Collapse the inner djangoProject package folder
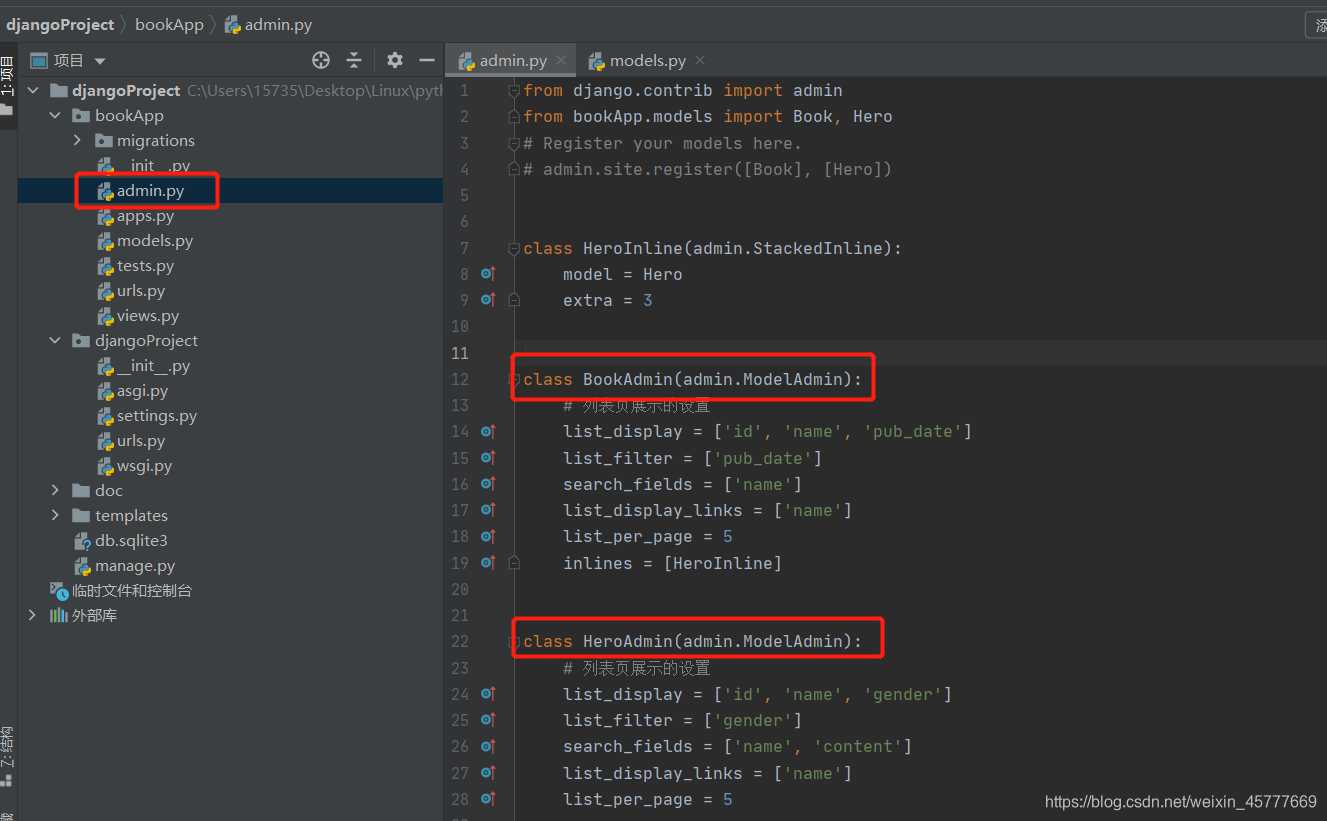Viewport: 1327px width, 821px height. (x=55, y=340)
